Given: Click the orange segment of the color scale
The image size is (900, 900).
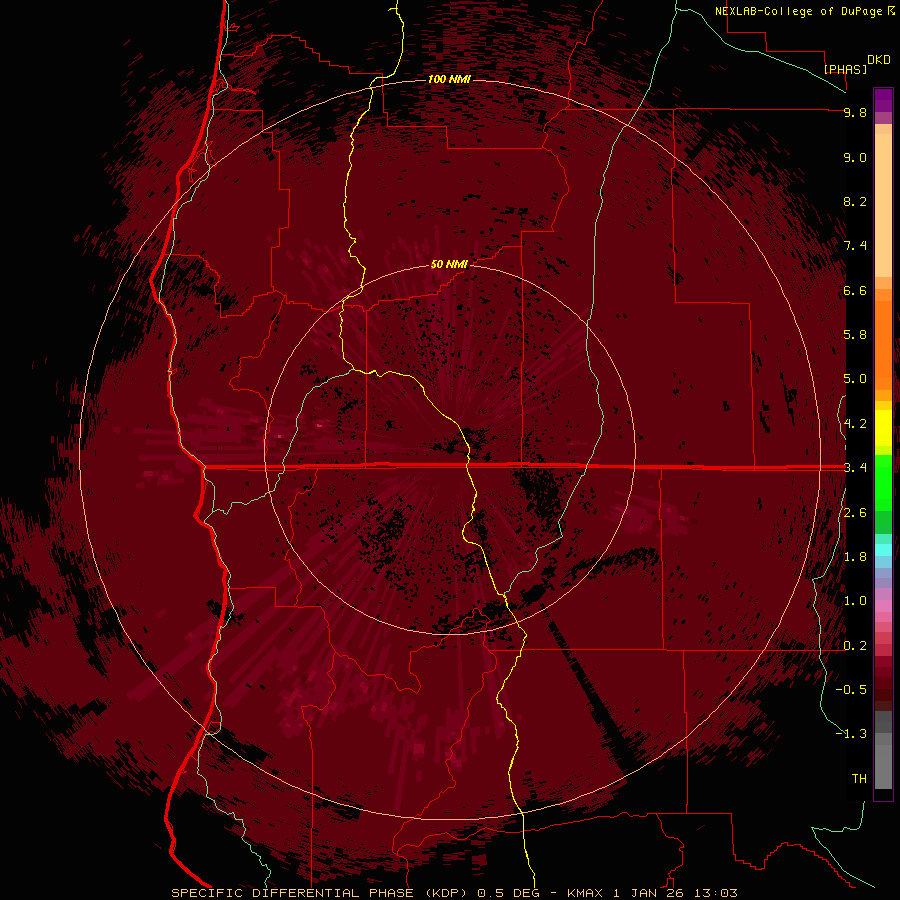Looking at the screenshot, I should (x=883, y=345).
